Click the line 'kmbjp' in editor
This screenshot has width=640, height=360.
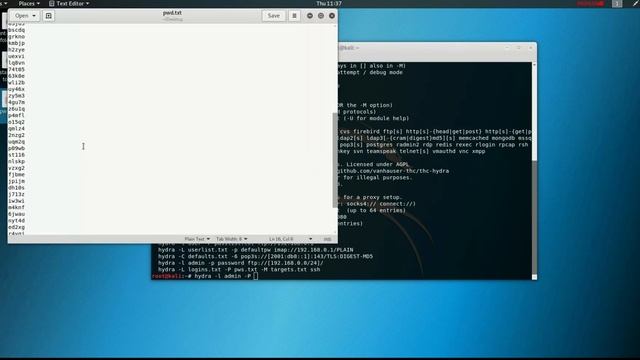[17, 43]
